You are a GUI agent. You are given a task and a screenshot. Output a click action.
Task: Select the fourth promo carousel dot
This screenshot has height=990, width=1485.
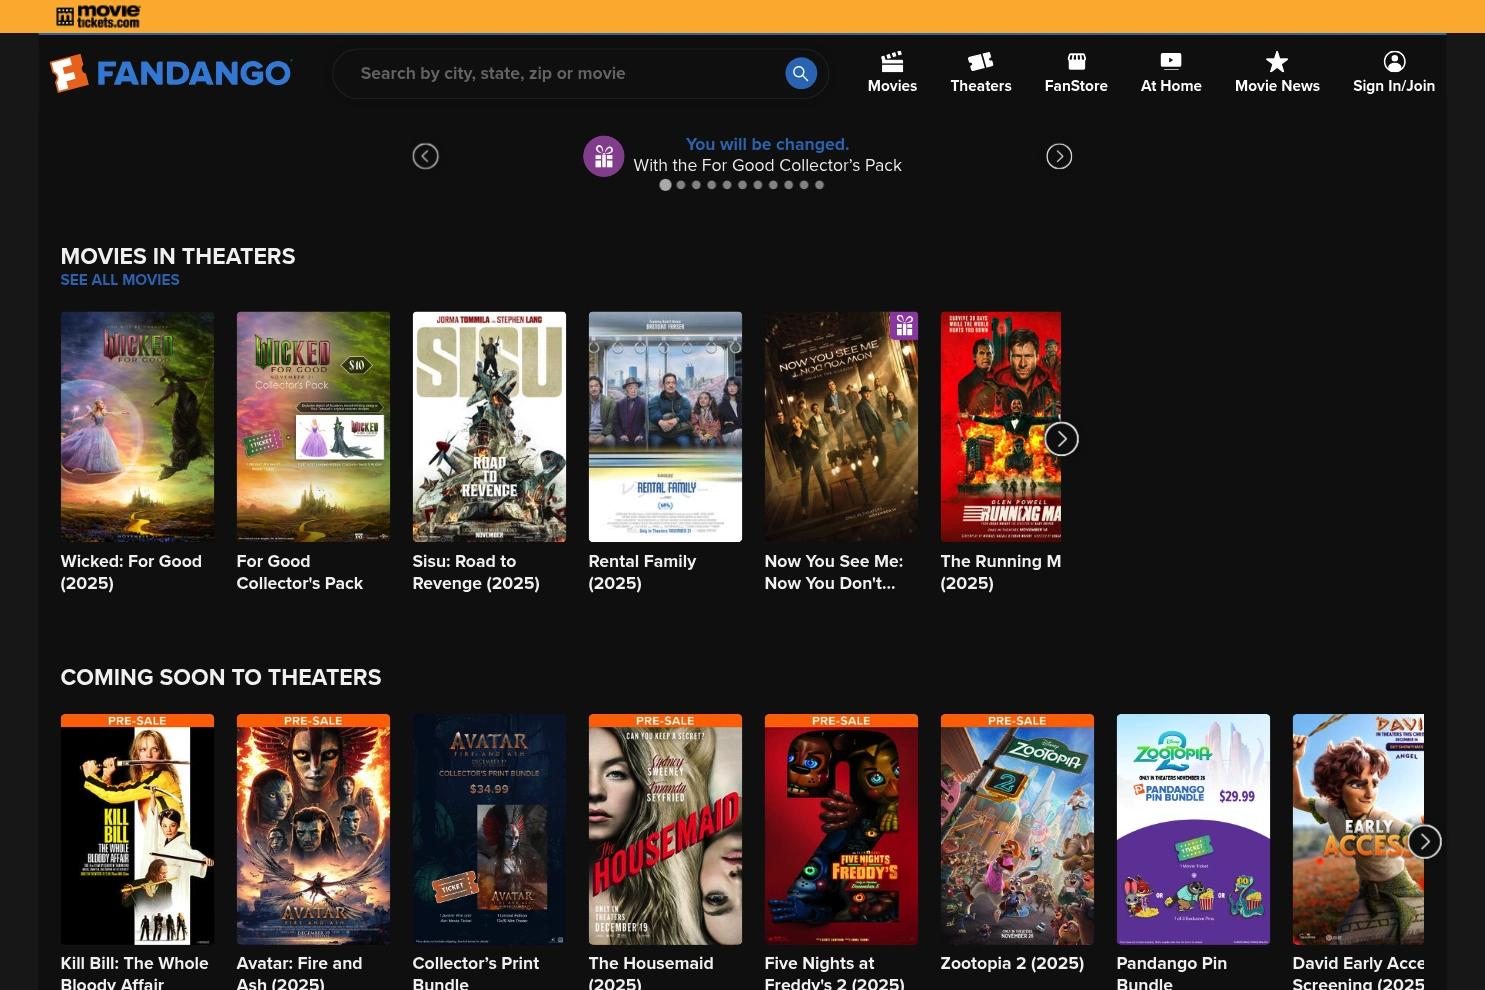pos(712,185)
